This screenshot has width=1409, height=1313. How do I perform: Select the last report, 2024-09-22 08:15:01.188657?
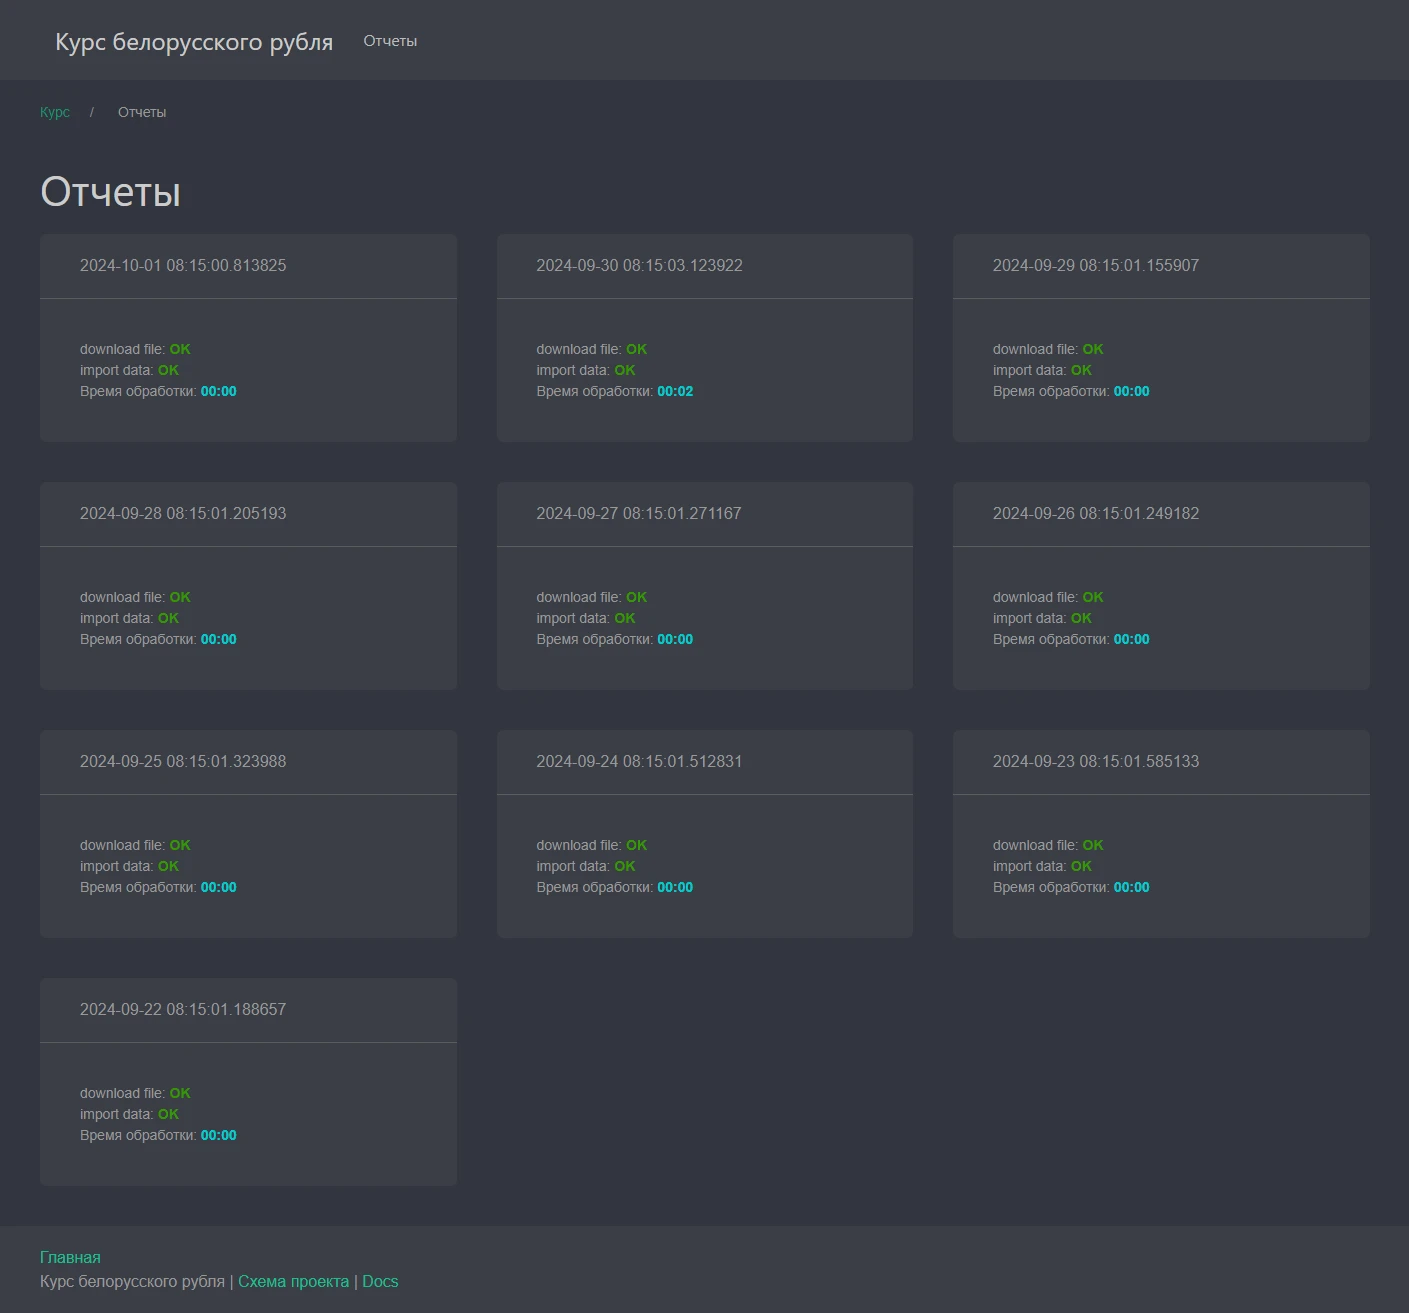point(183,1009)
